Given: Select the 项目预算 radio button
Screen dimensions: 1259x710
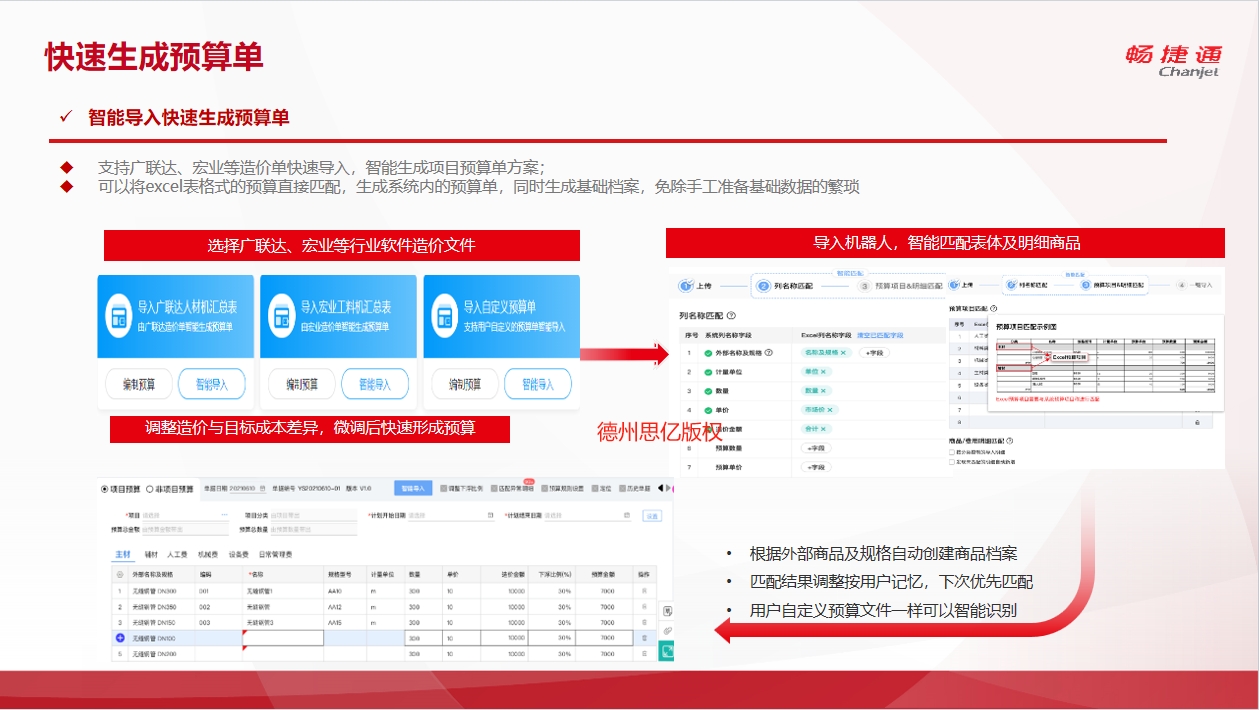Looking at the screenshot, I should pyautogui.click(x=105, y=489).
